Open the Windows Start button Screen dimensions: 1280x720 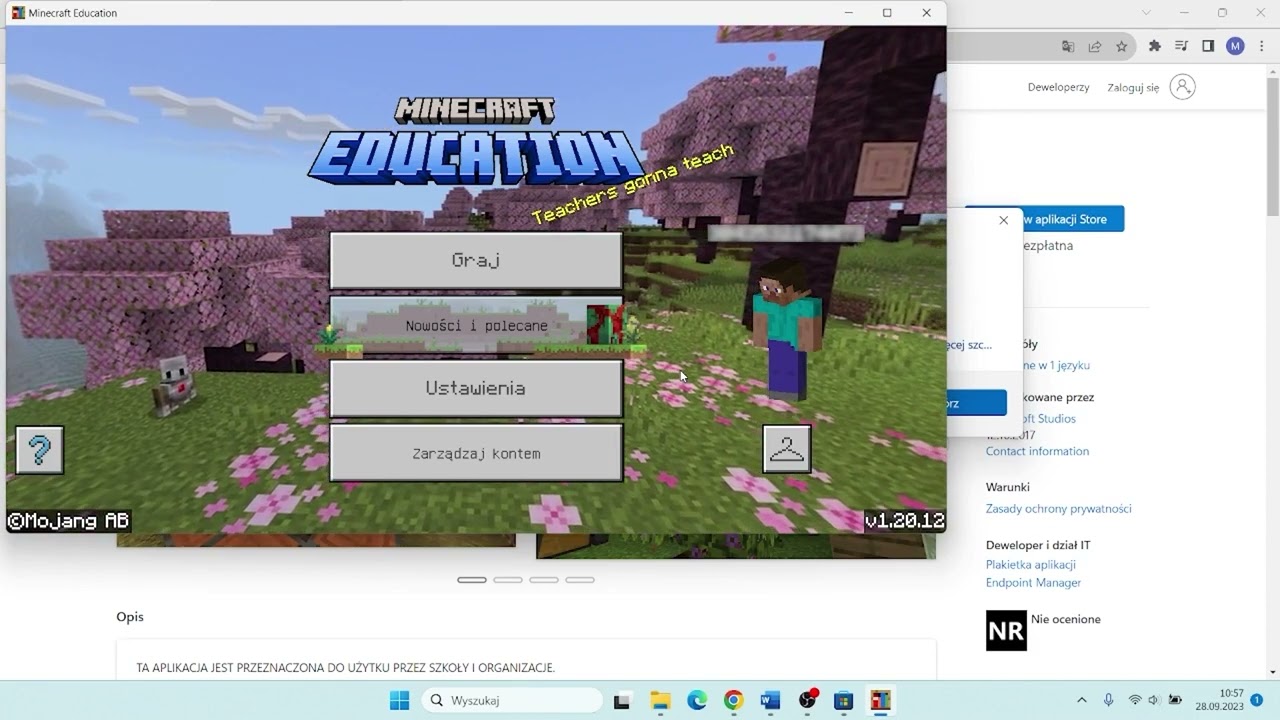pyautogui.click(x=400, y=700)
